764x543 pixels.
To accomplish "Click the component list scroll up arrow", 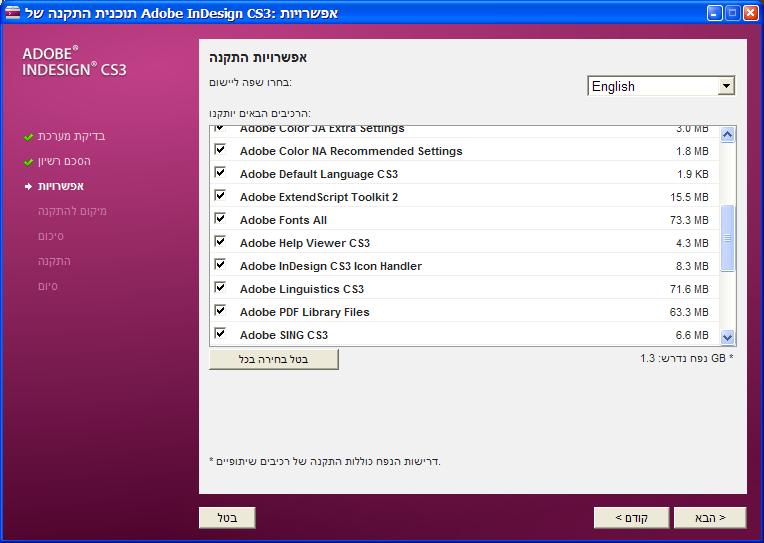I will coord(727,135).
